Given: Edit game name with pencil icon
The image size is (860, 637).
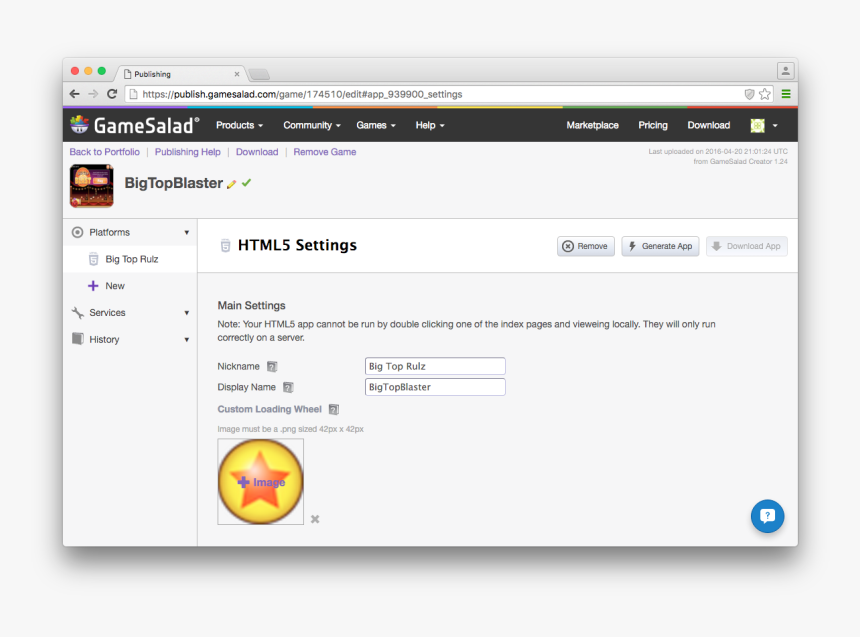Looking at the screenshot, I should [x=231, y=184].
